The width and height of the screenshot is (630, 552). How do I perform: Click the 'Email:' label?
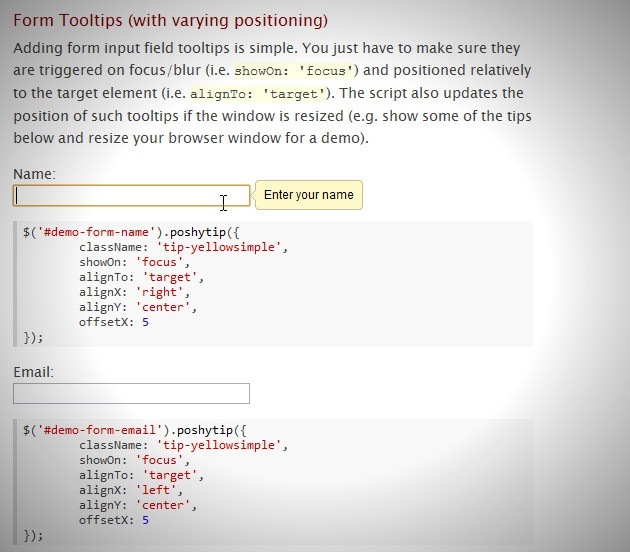click(x=33, y=372)
